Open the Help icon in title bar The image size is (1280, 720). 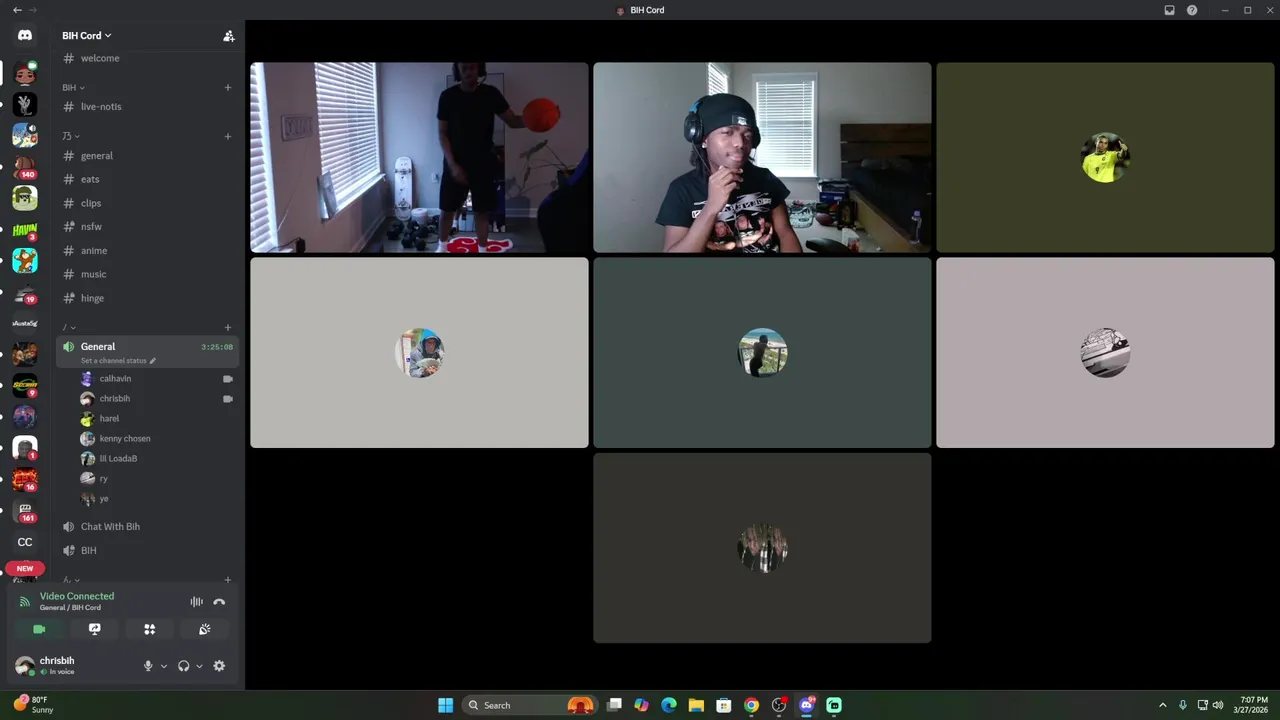pos(1192,10)
